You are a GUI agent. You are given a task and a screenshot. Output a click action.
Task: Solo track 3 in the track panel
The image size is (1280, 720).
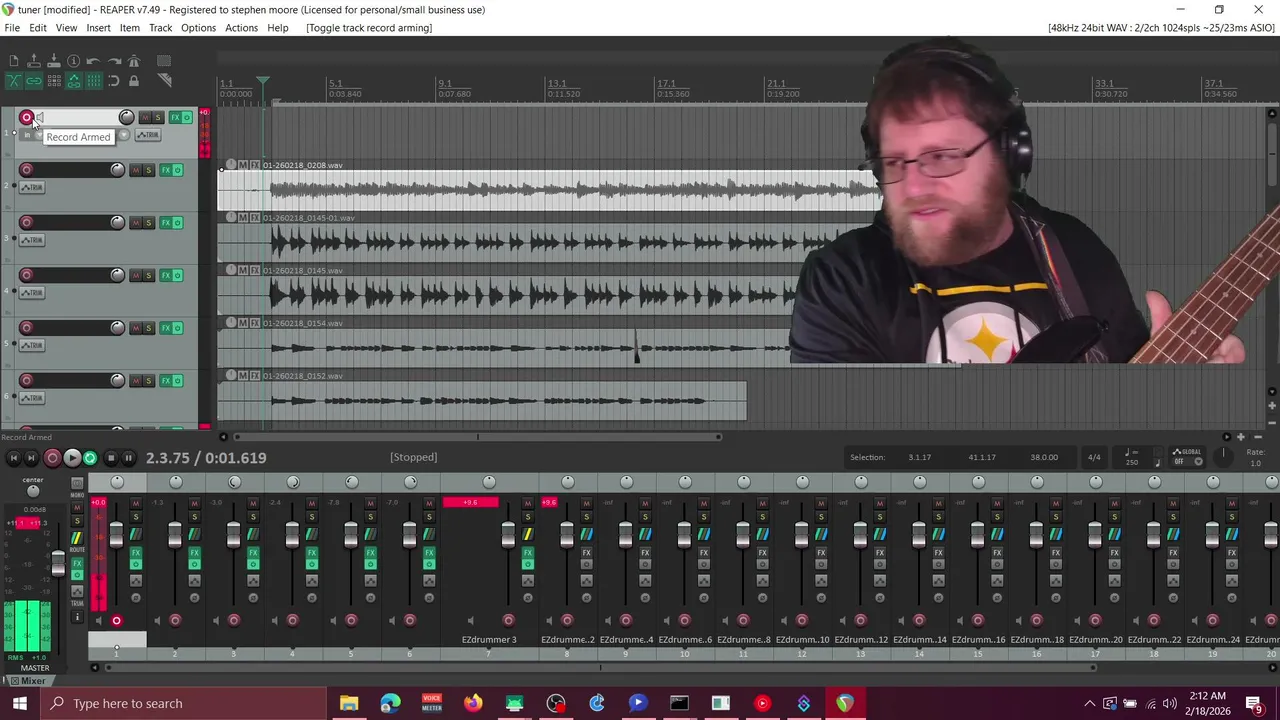(x=148, y=223)
